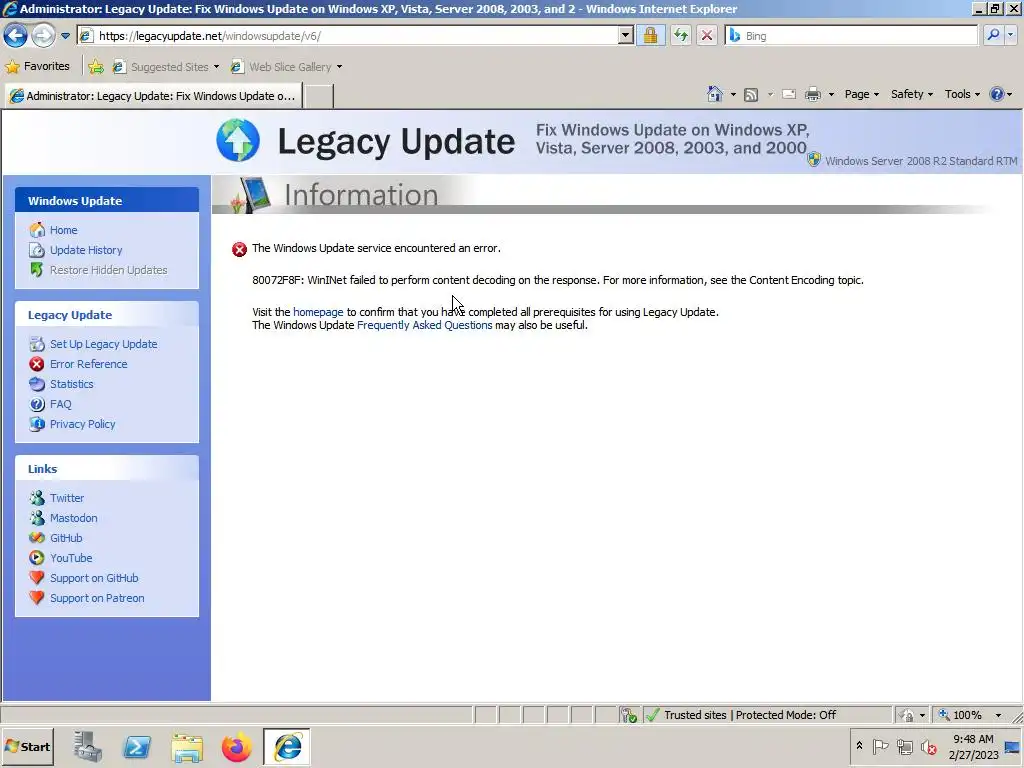Click the Refresh page button
This screenshot has height=768, width=1024.
click(680, 36)
